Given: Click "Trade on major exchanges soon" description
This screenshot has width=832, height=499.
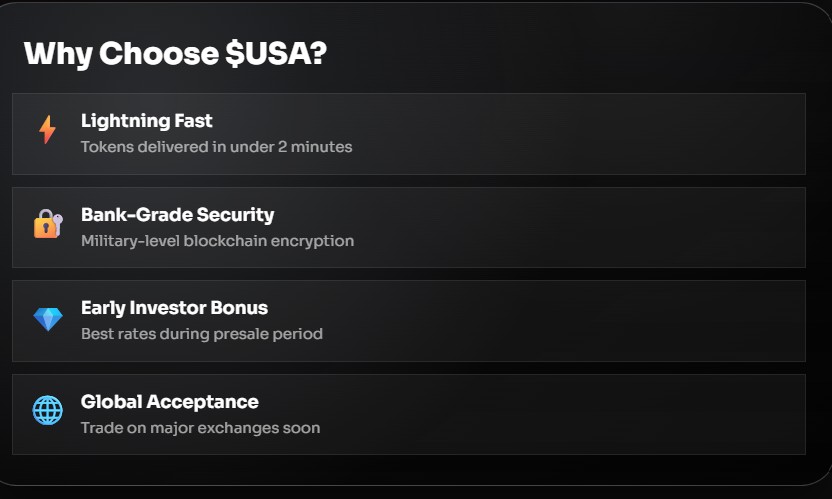Looking at the screenshot, I should point(200,428).
